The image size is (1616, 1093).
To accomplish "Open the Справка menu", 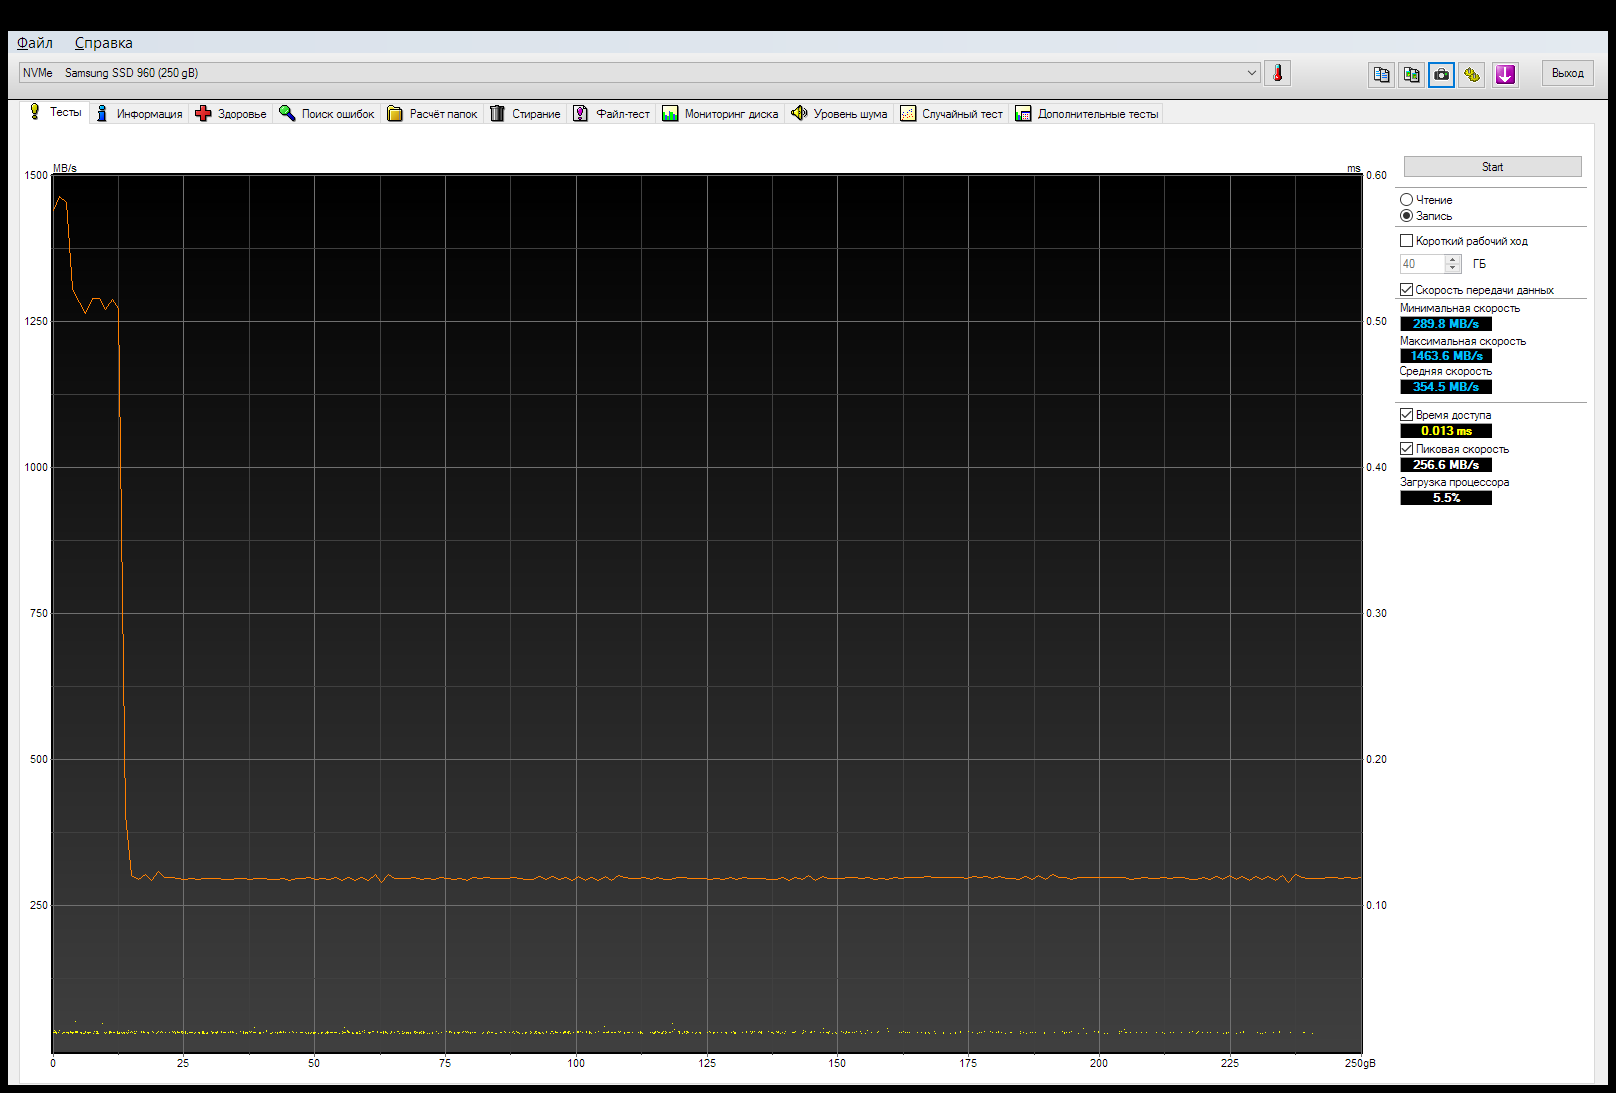I will [103, 43].
